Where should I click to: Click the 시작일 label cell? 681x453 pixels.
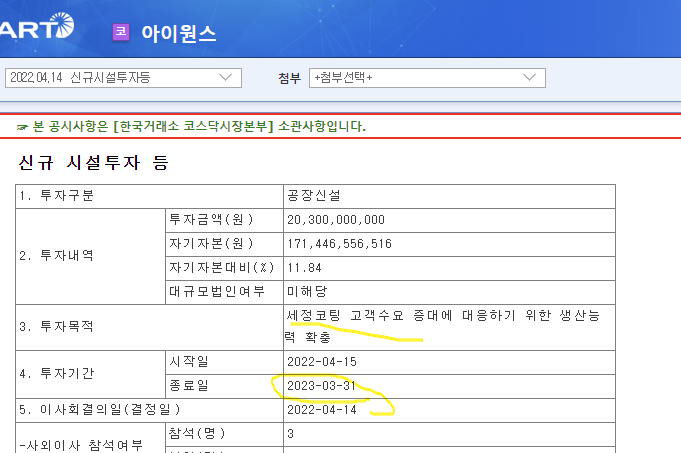point(224,362)
